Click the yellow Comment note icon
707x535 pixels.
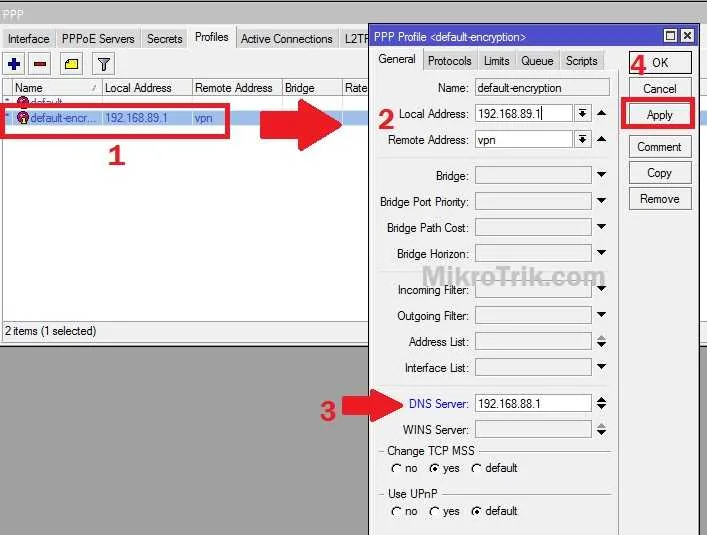point(71,64)
